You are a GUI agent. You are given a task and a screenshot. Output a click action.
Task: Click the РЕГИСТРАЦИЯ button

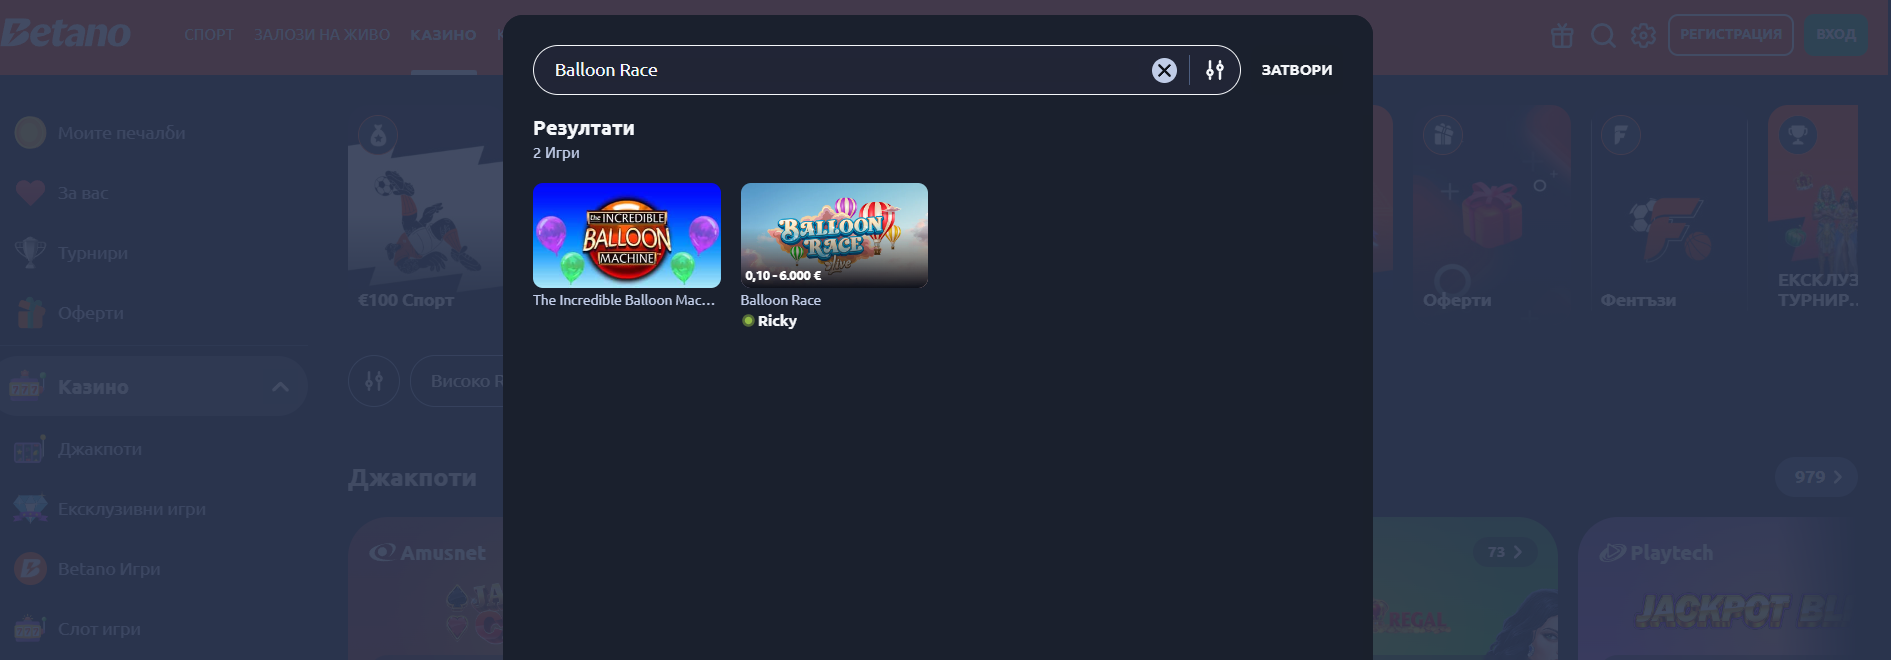(1731, 35)
